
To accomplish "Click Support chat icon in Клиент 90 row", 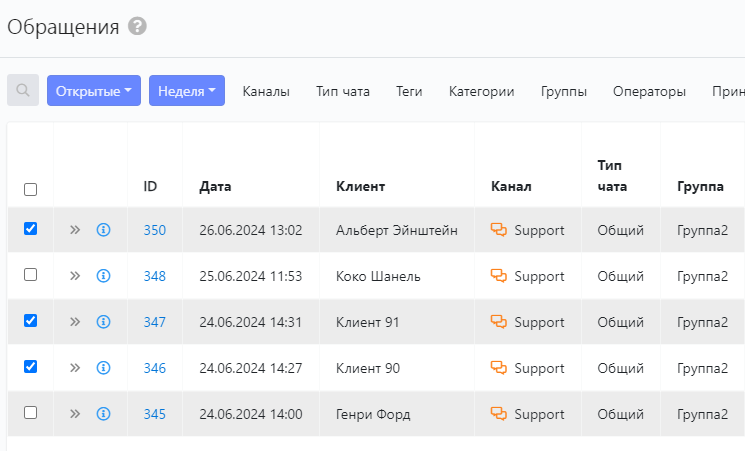I will [x=499, y=368].
